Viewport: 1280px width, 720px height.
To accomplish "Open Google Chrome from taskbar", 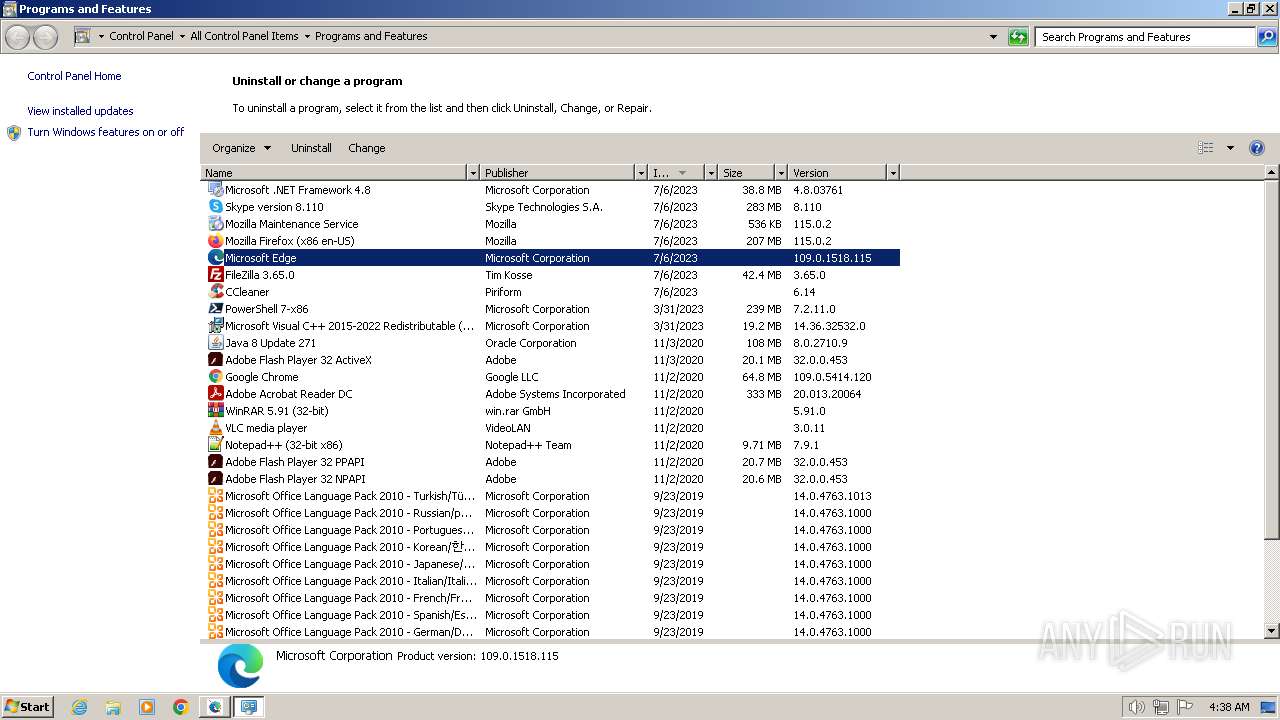I will point(181,707).
